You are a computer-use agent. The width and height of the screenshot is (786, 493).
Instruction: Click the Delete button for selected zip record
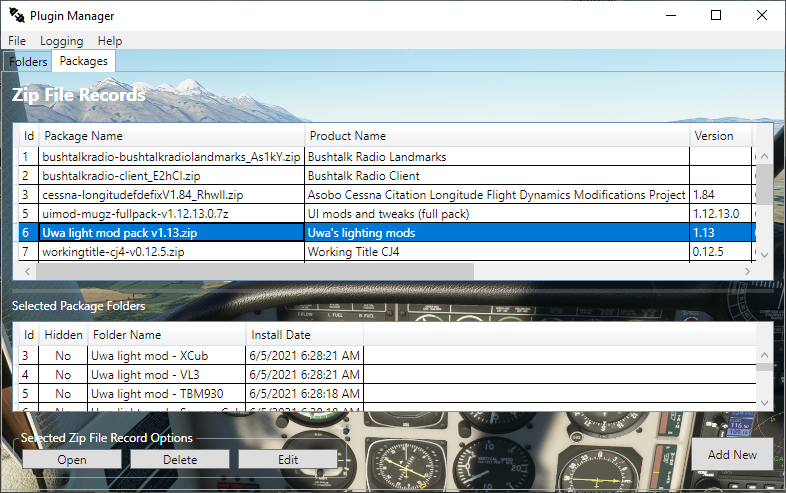[x=180, y=459]
